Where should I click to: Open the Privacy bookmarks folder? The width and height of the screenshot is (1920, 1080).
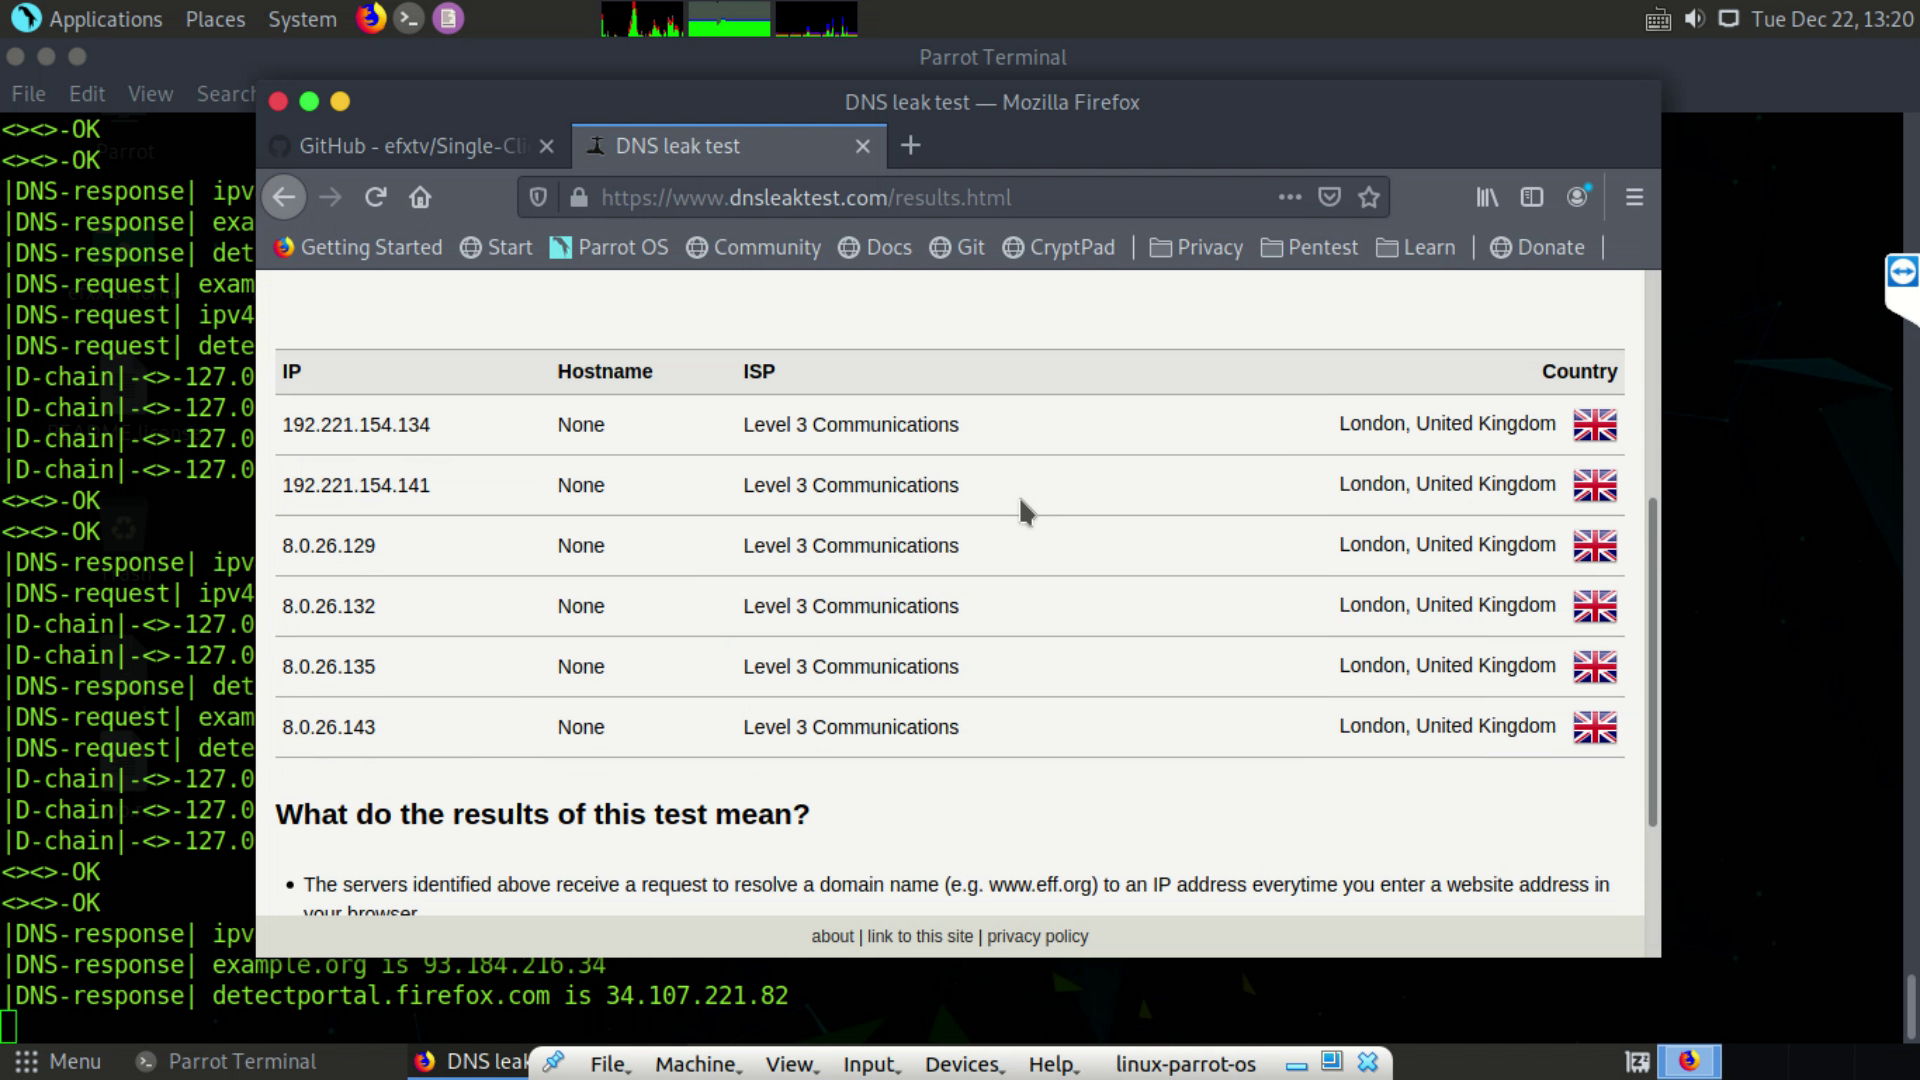pos(1196,247)
